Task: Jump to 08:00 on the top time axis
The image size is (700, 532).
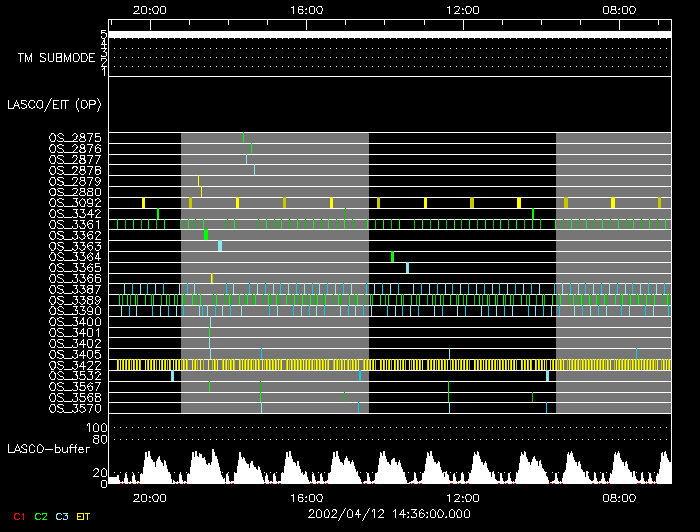Action: [620, 10]
